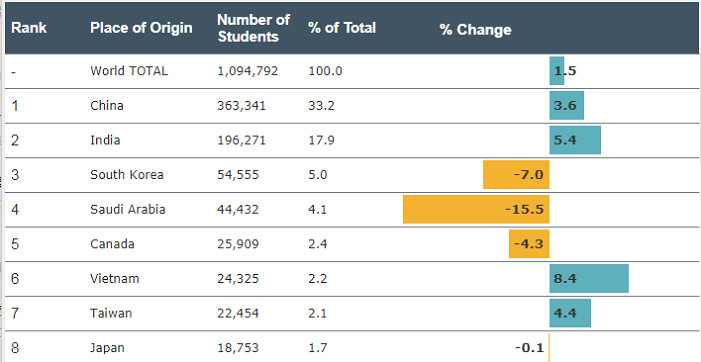Click the Number of Students header
The image size is (701, 362).
click(253, 28)
